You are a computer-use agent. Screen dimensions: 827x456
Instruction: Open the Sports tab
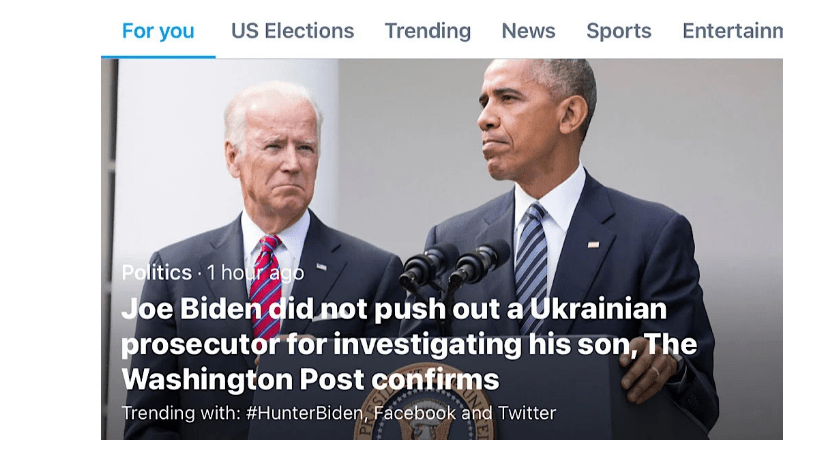coord(618,31)
